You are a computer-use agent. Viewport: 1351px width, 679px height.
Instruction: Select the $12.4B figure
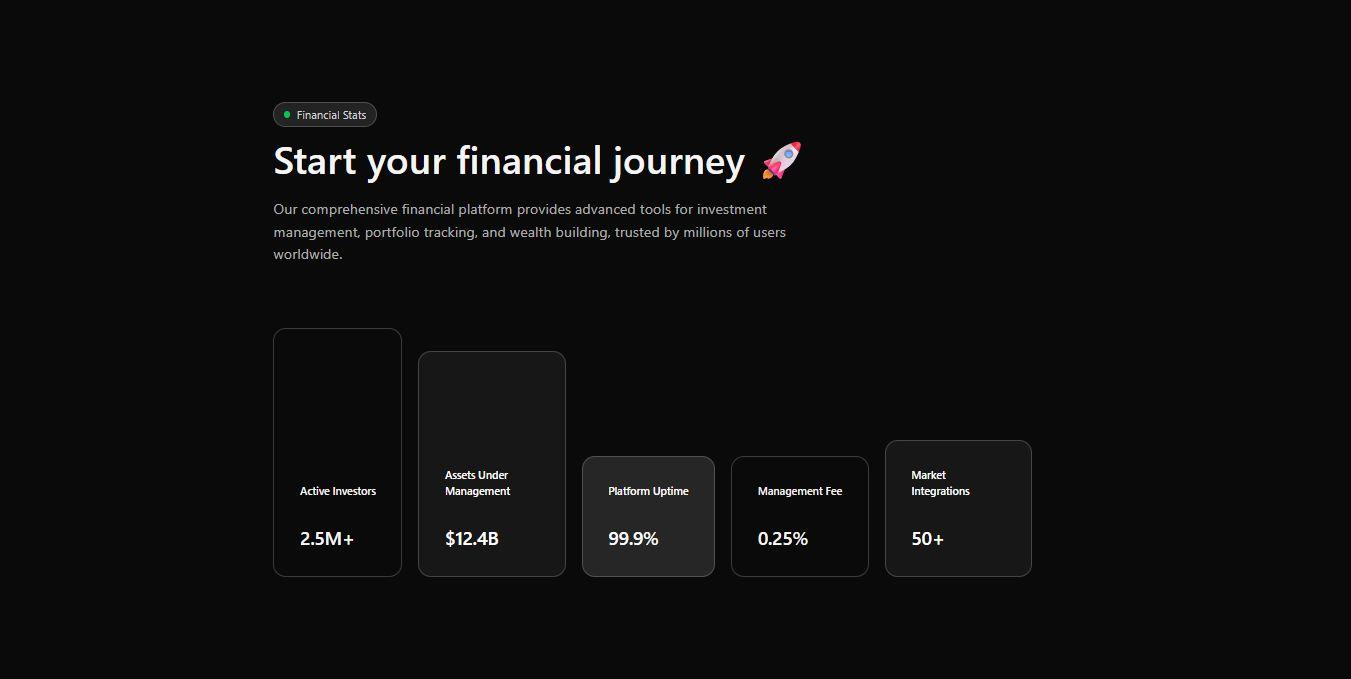tap(472, 539)
